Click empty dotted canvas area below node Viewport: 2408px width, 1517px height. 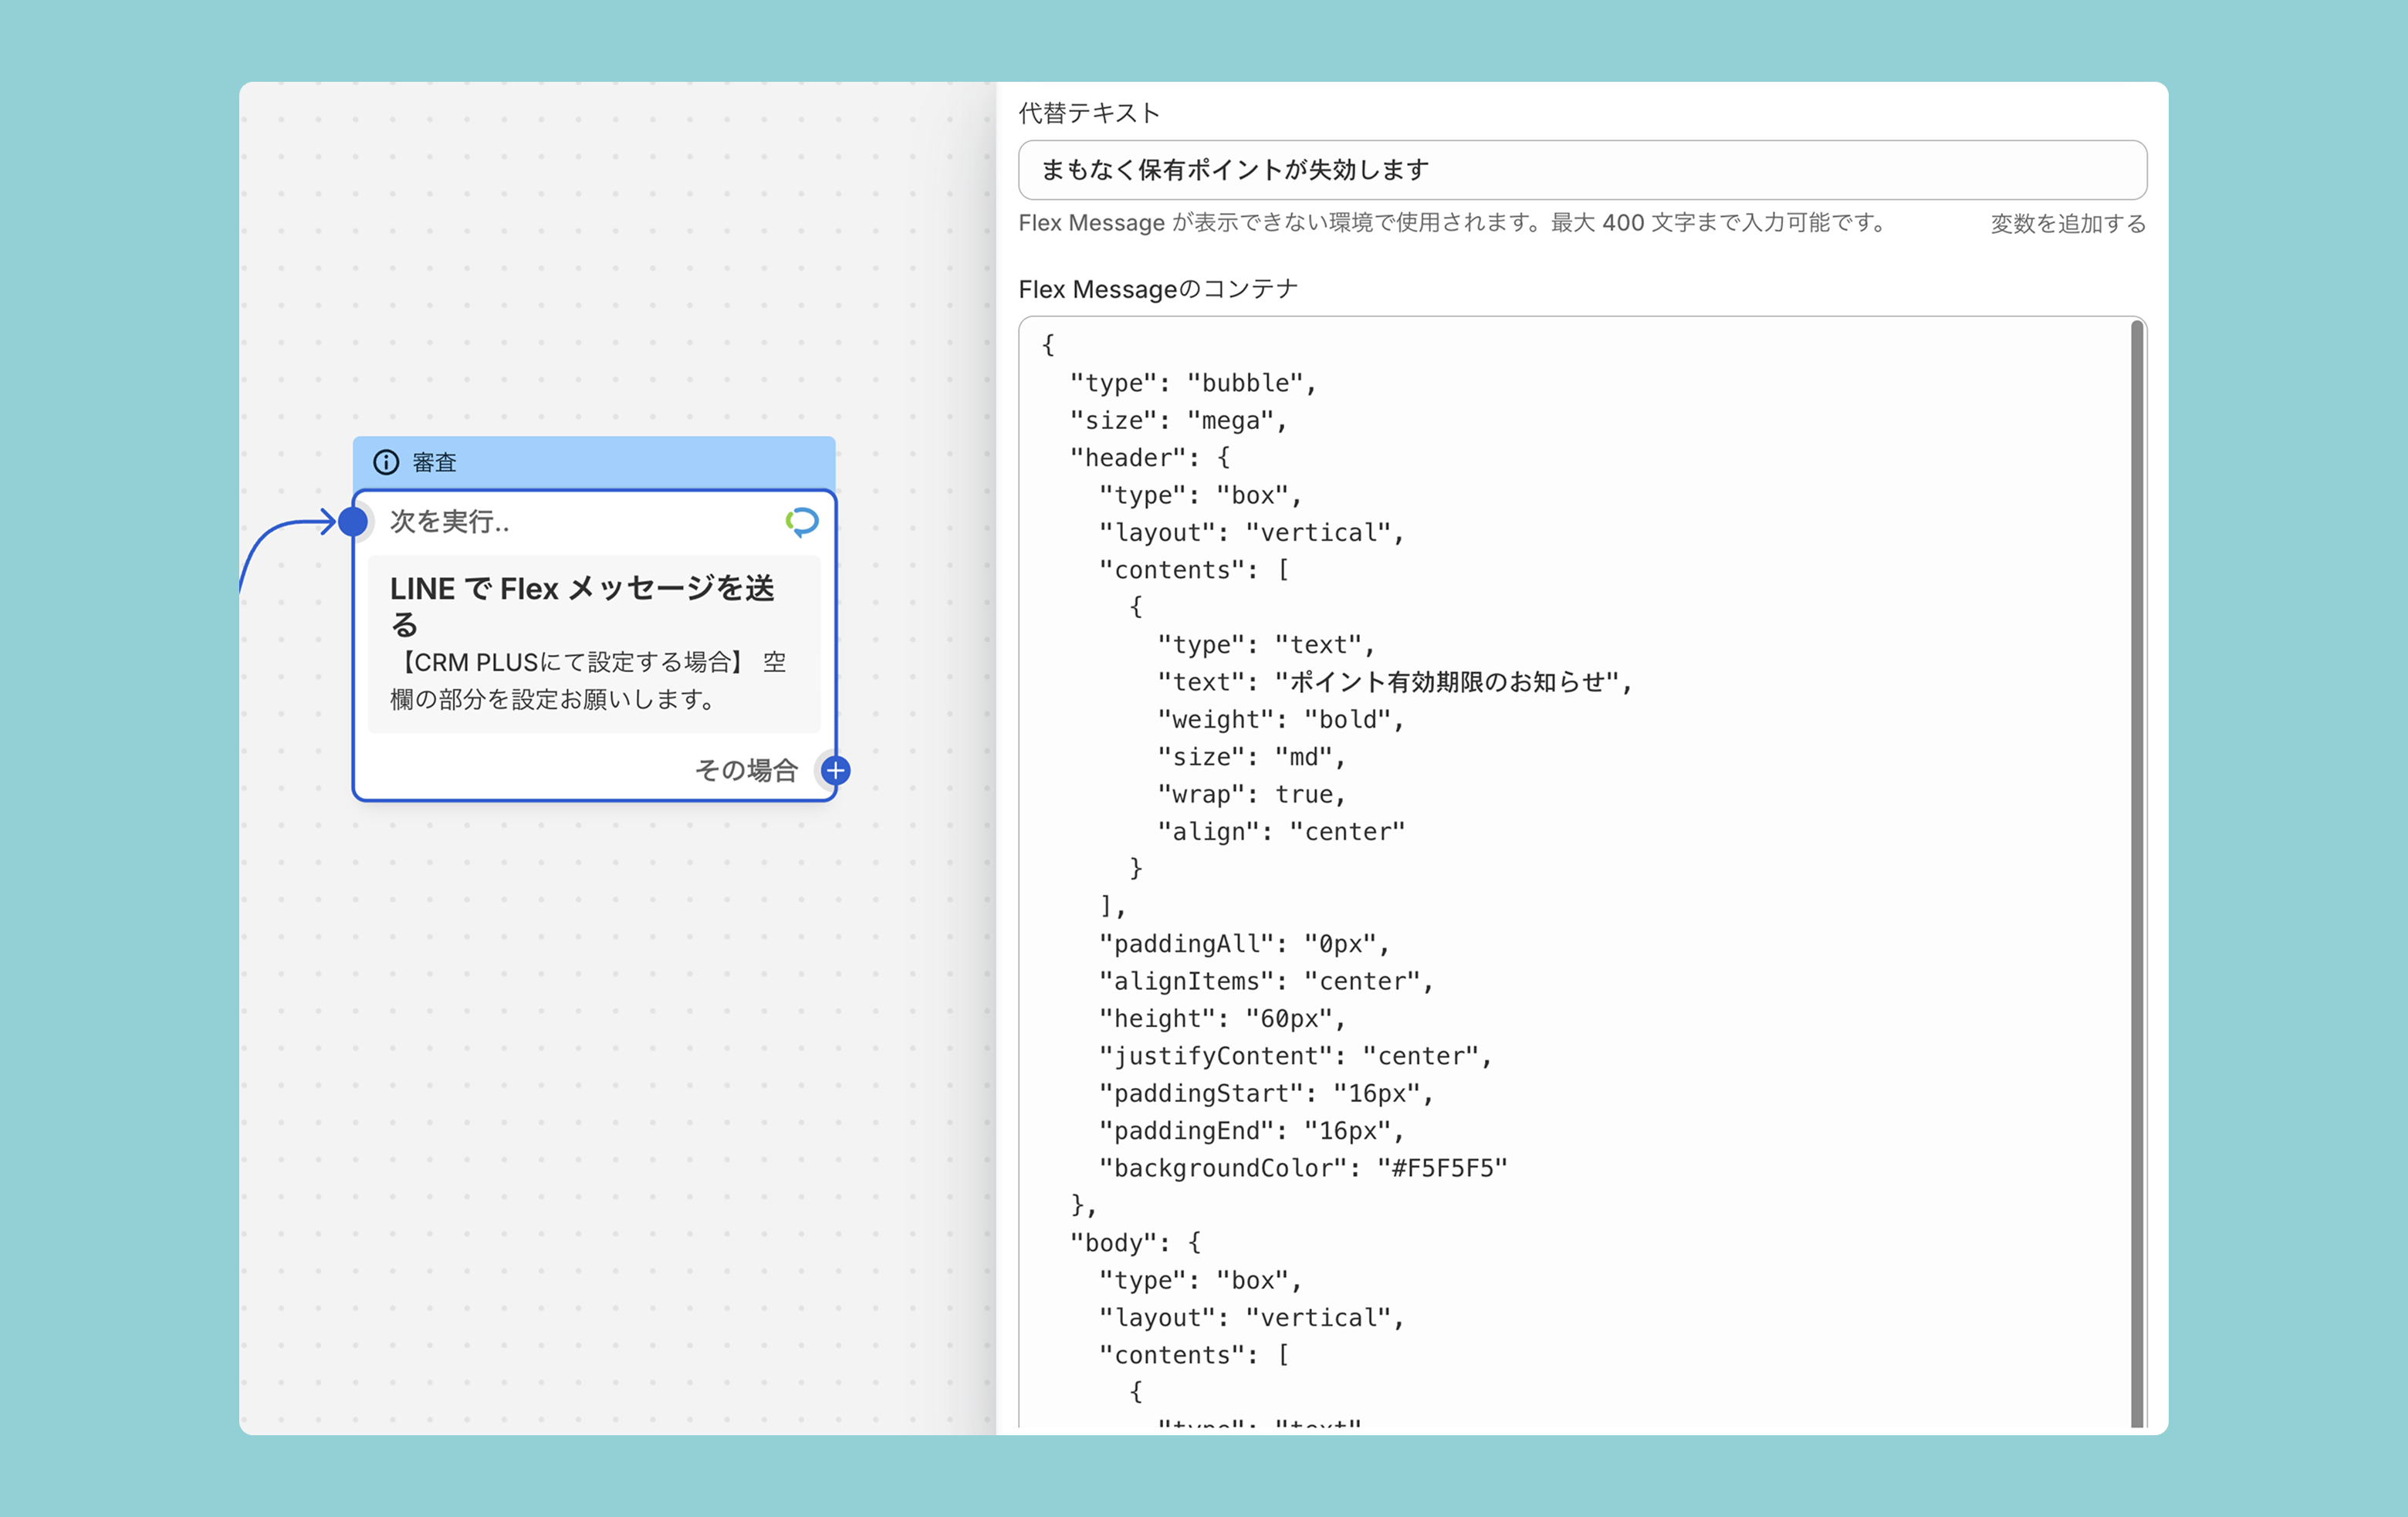point(600,1100)
